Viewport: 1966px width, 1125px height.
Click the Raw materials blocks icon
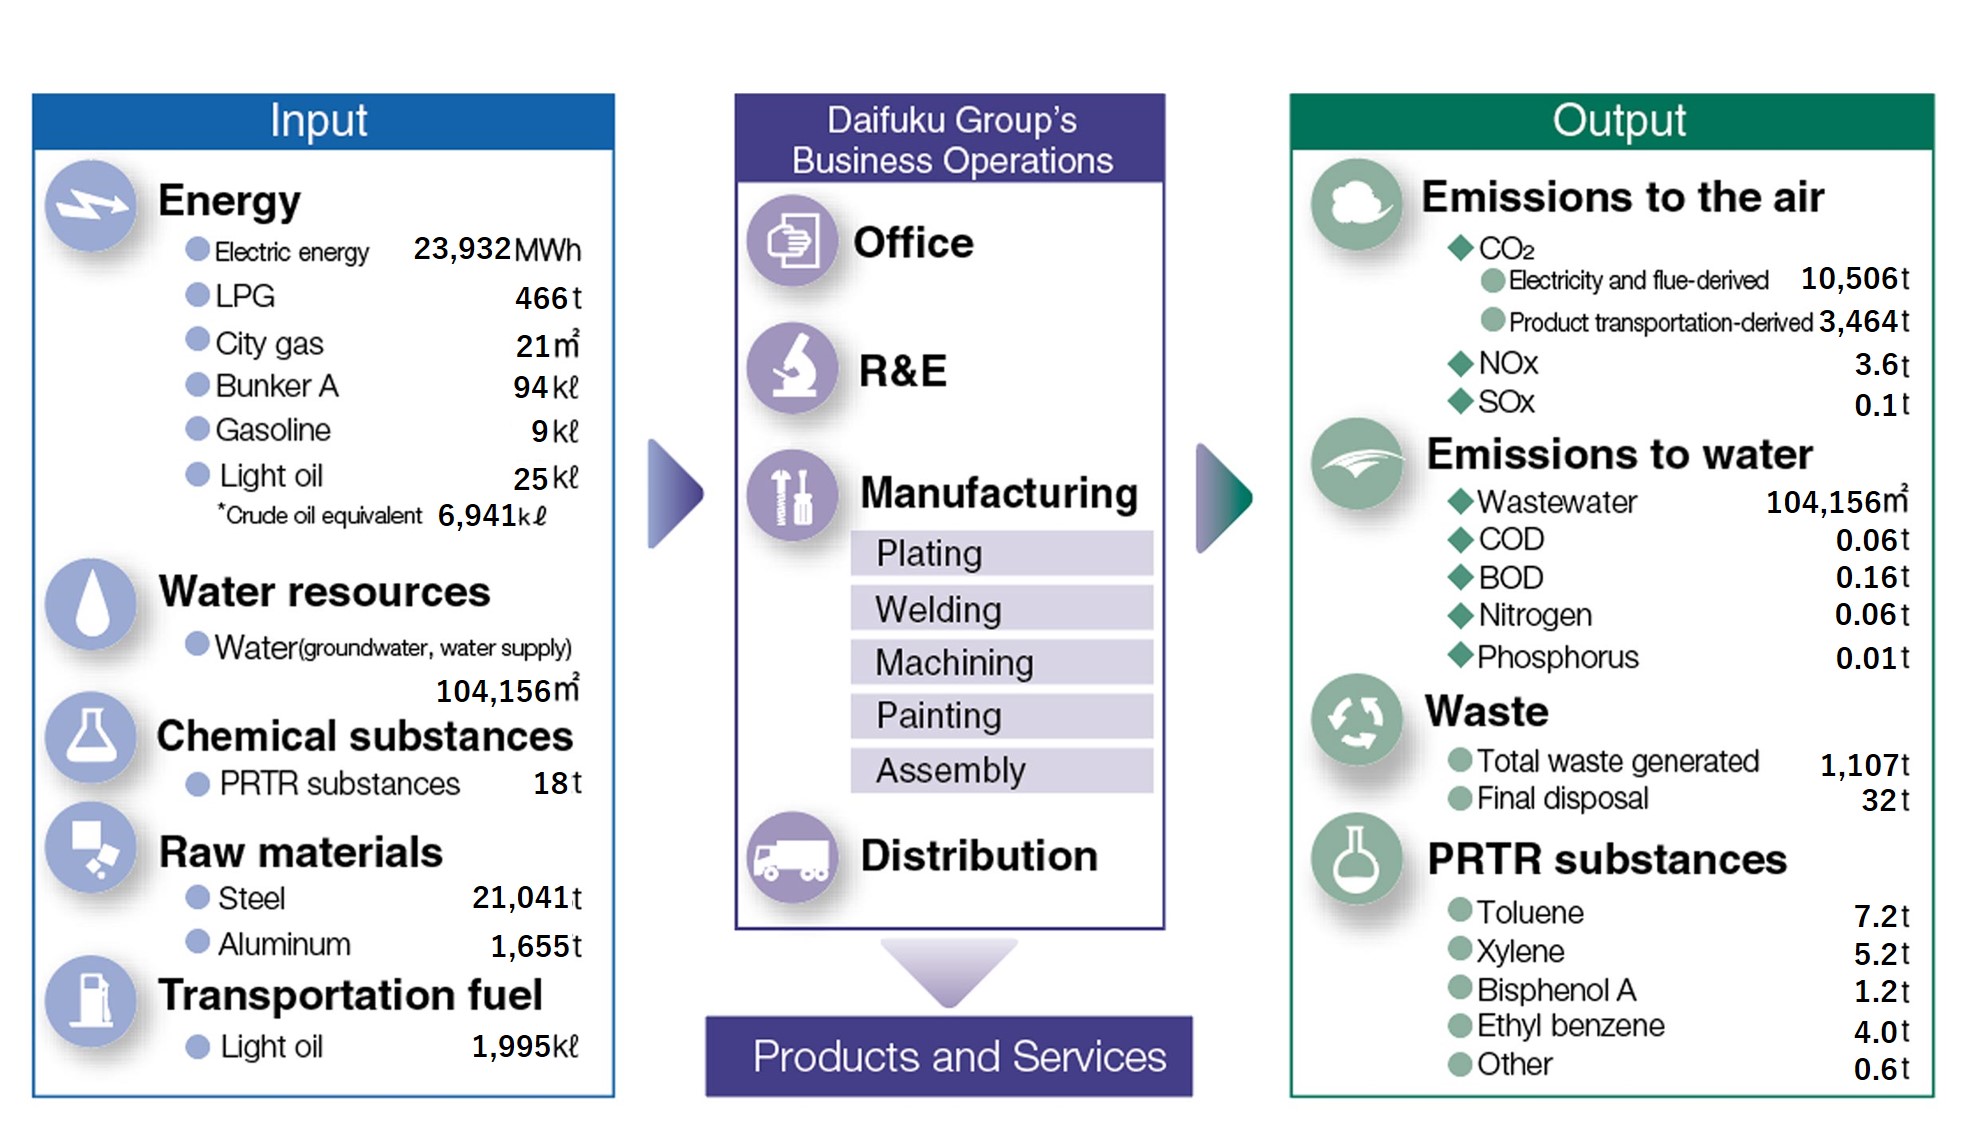coord(91,847)
